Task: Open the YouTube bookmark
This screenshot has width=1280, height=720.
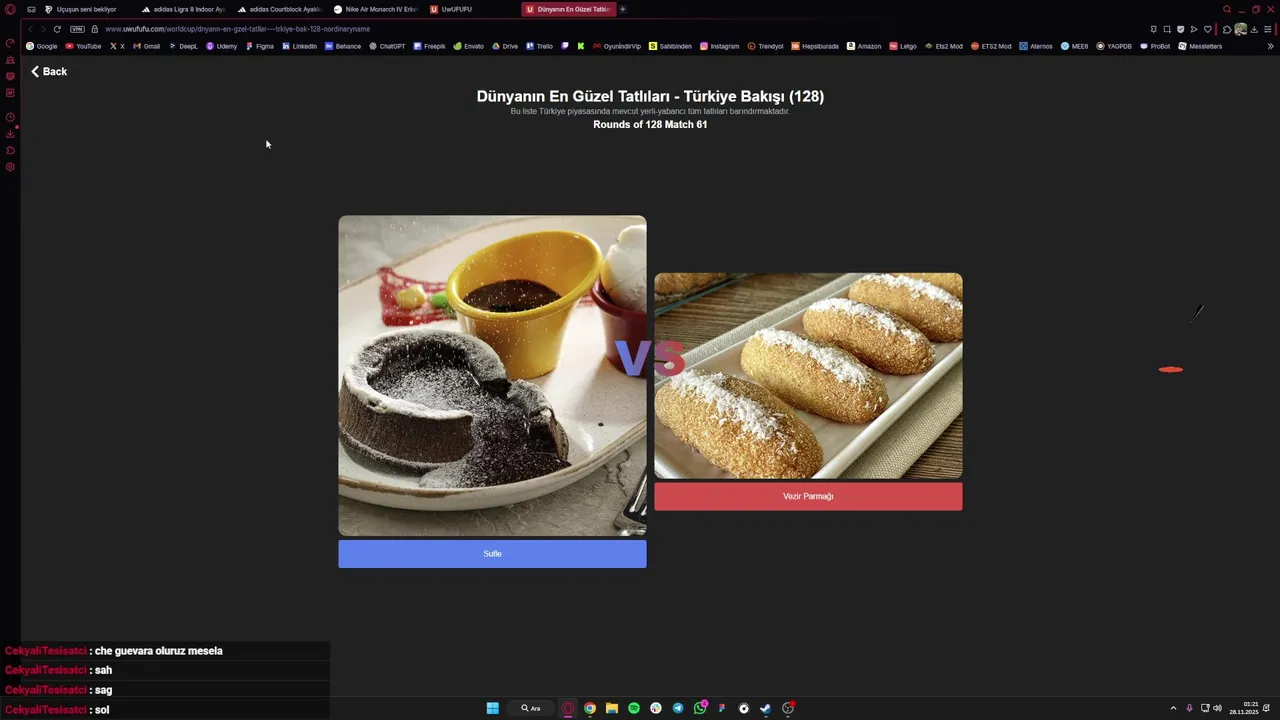Action: [84, 46]
